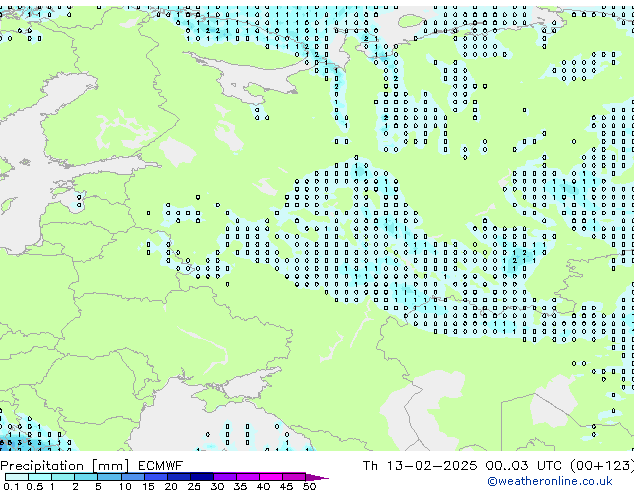Pick the 15–20 mm legend color swatch
This screenshot has width=634, height=490.
156,477
